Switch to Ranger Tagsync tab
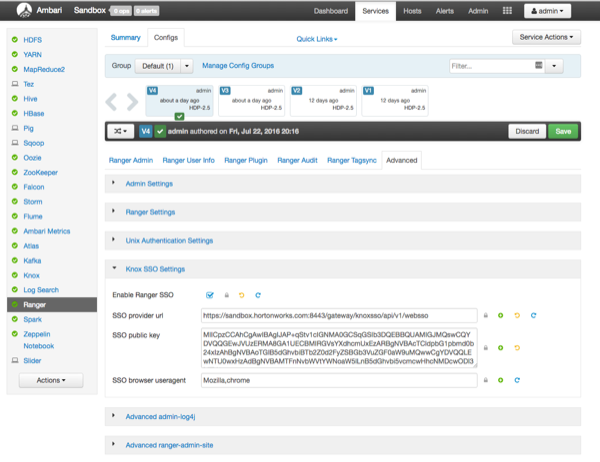The height and width of the screenshot is (462, 600). (x=352, y=160)
